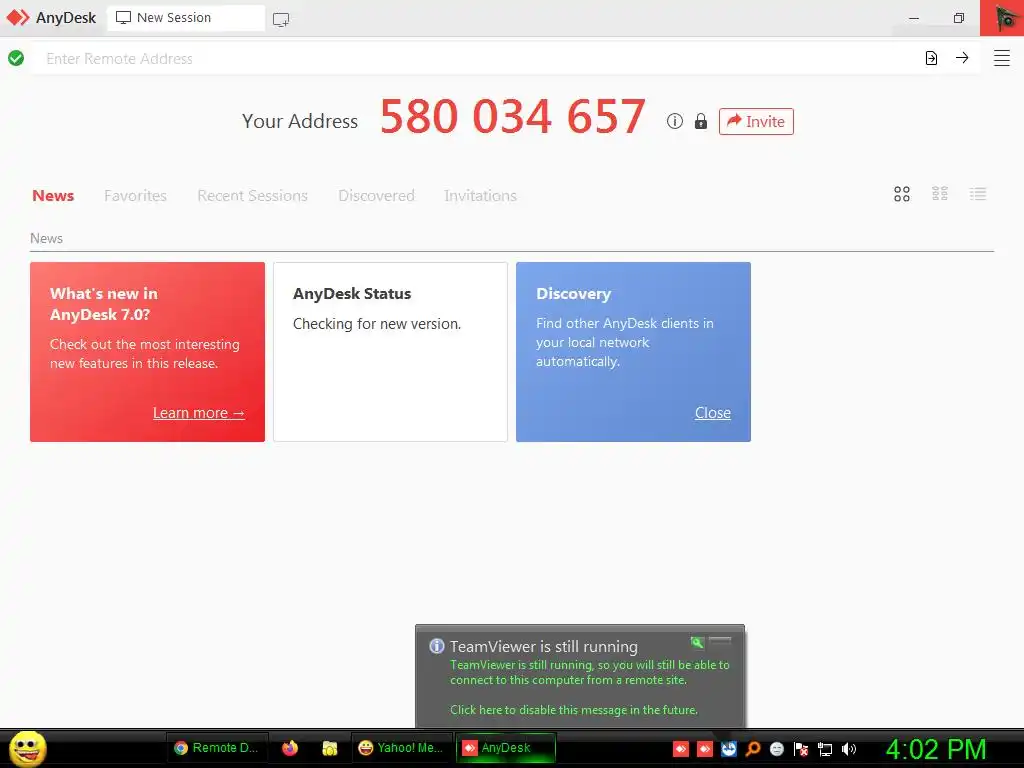The width and height of the screenshot is (1024, 768).
Task: Click the lock icon for unattended access
Action: [x=701, y=121]
